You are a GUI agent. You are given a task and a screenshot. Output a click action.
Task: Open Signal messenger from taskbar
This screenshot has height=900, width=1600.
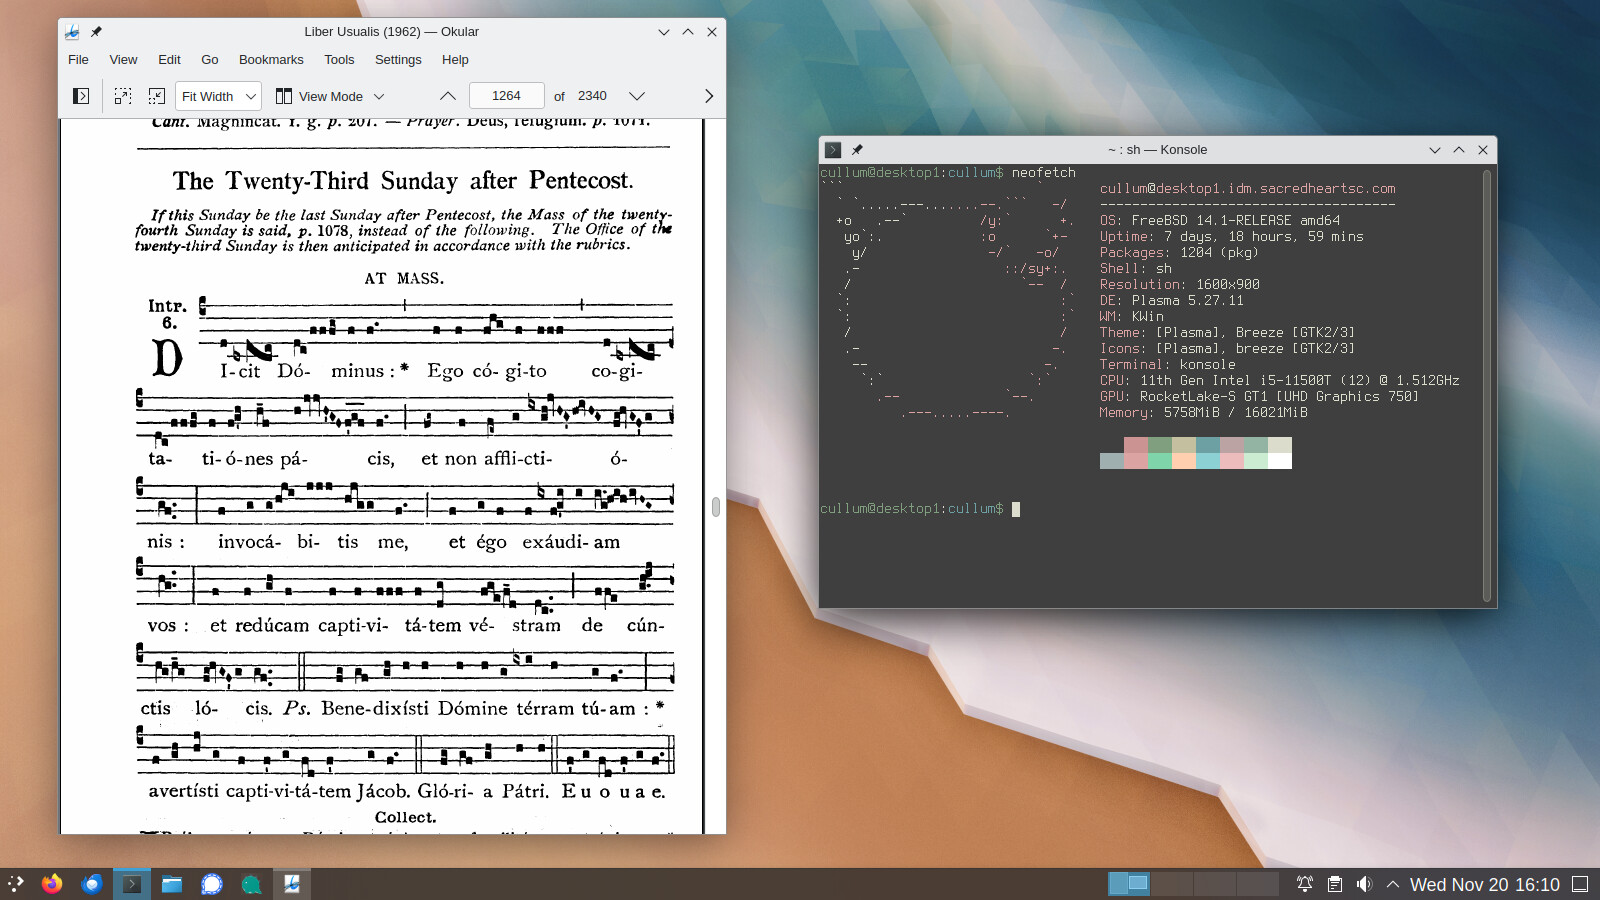[212, 884]
